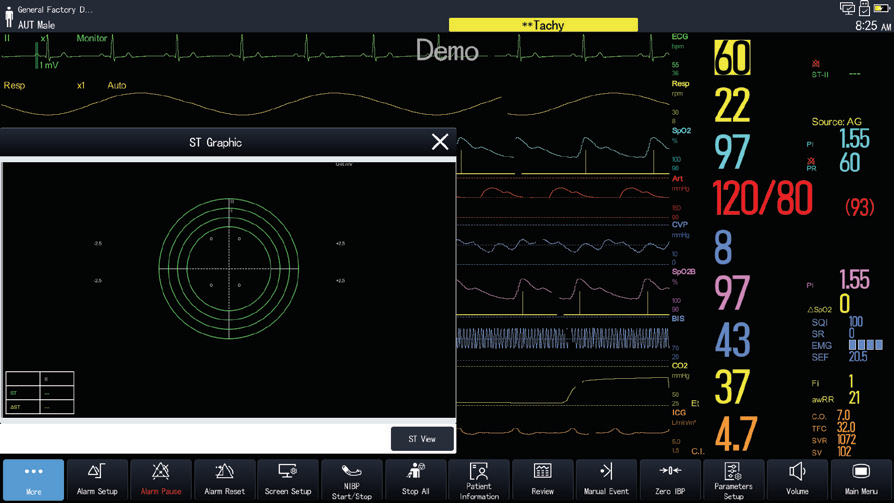Open Alarm Setup

pos(97,479)
